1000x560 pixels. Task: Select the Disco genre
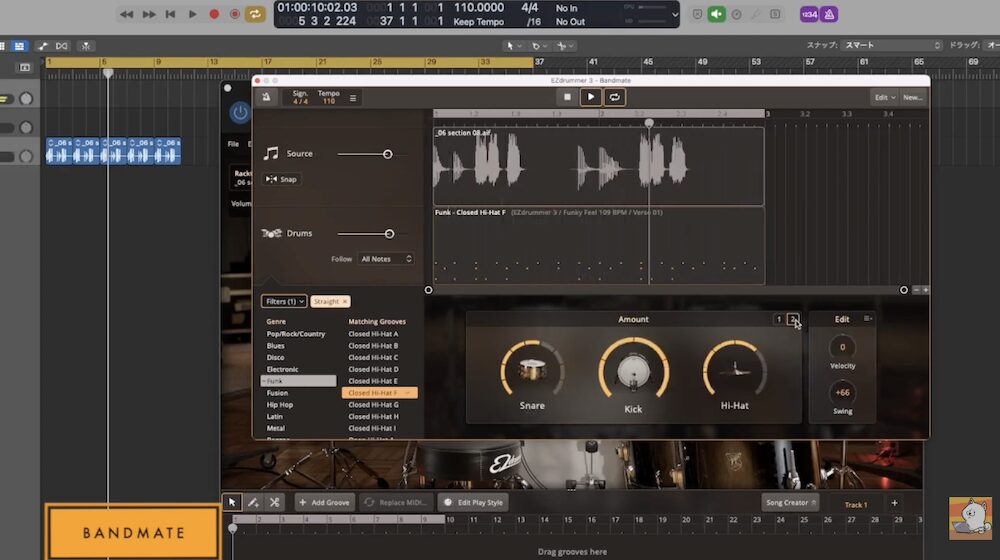tap(276, 357)
